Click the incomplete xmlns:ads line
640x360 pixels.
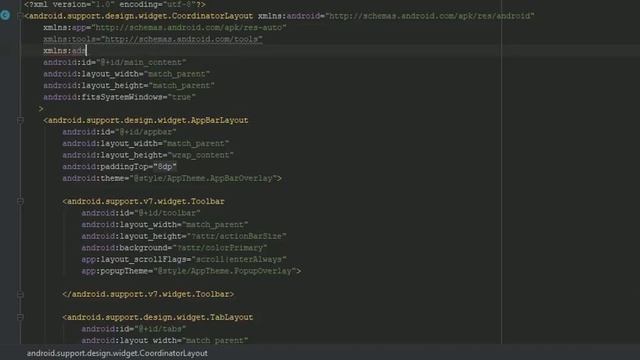[x=64, y=51]
